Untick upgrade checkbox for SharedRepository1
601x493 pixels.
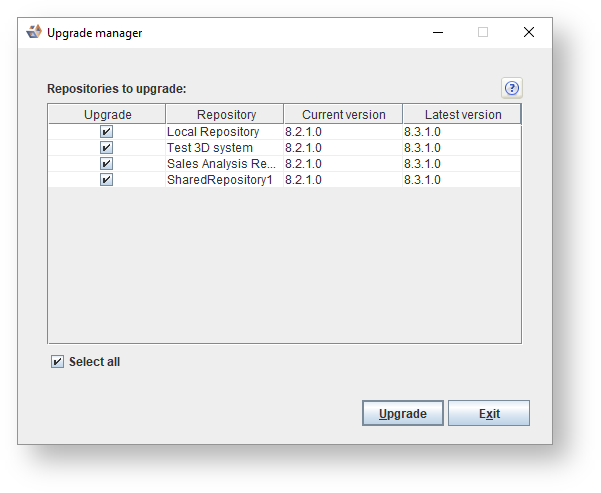pyautogui.click(x=107, y=180)
